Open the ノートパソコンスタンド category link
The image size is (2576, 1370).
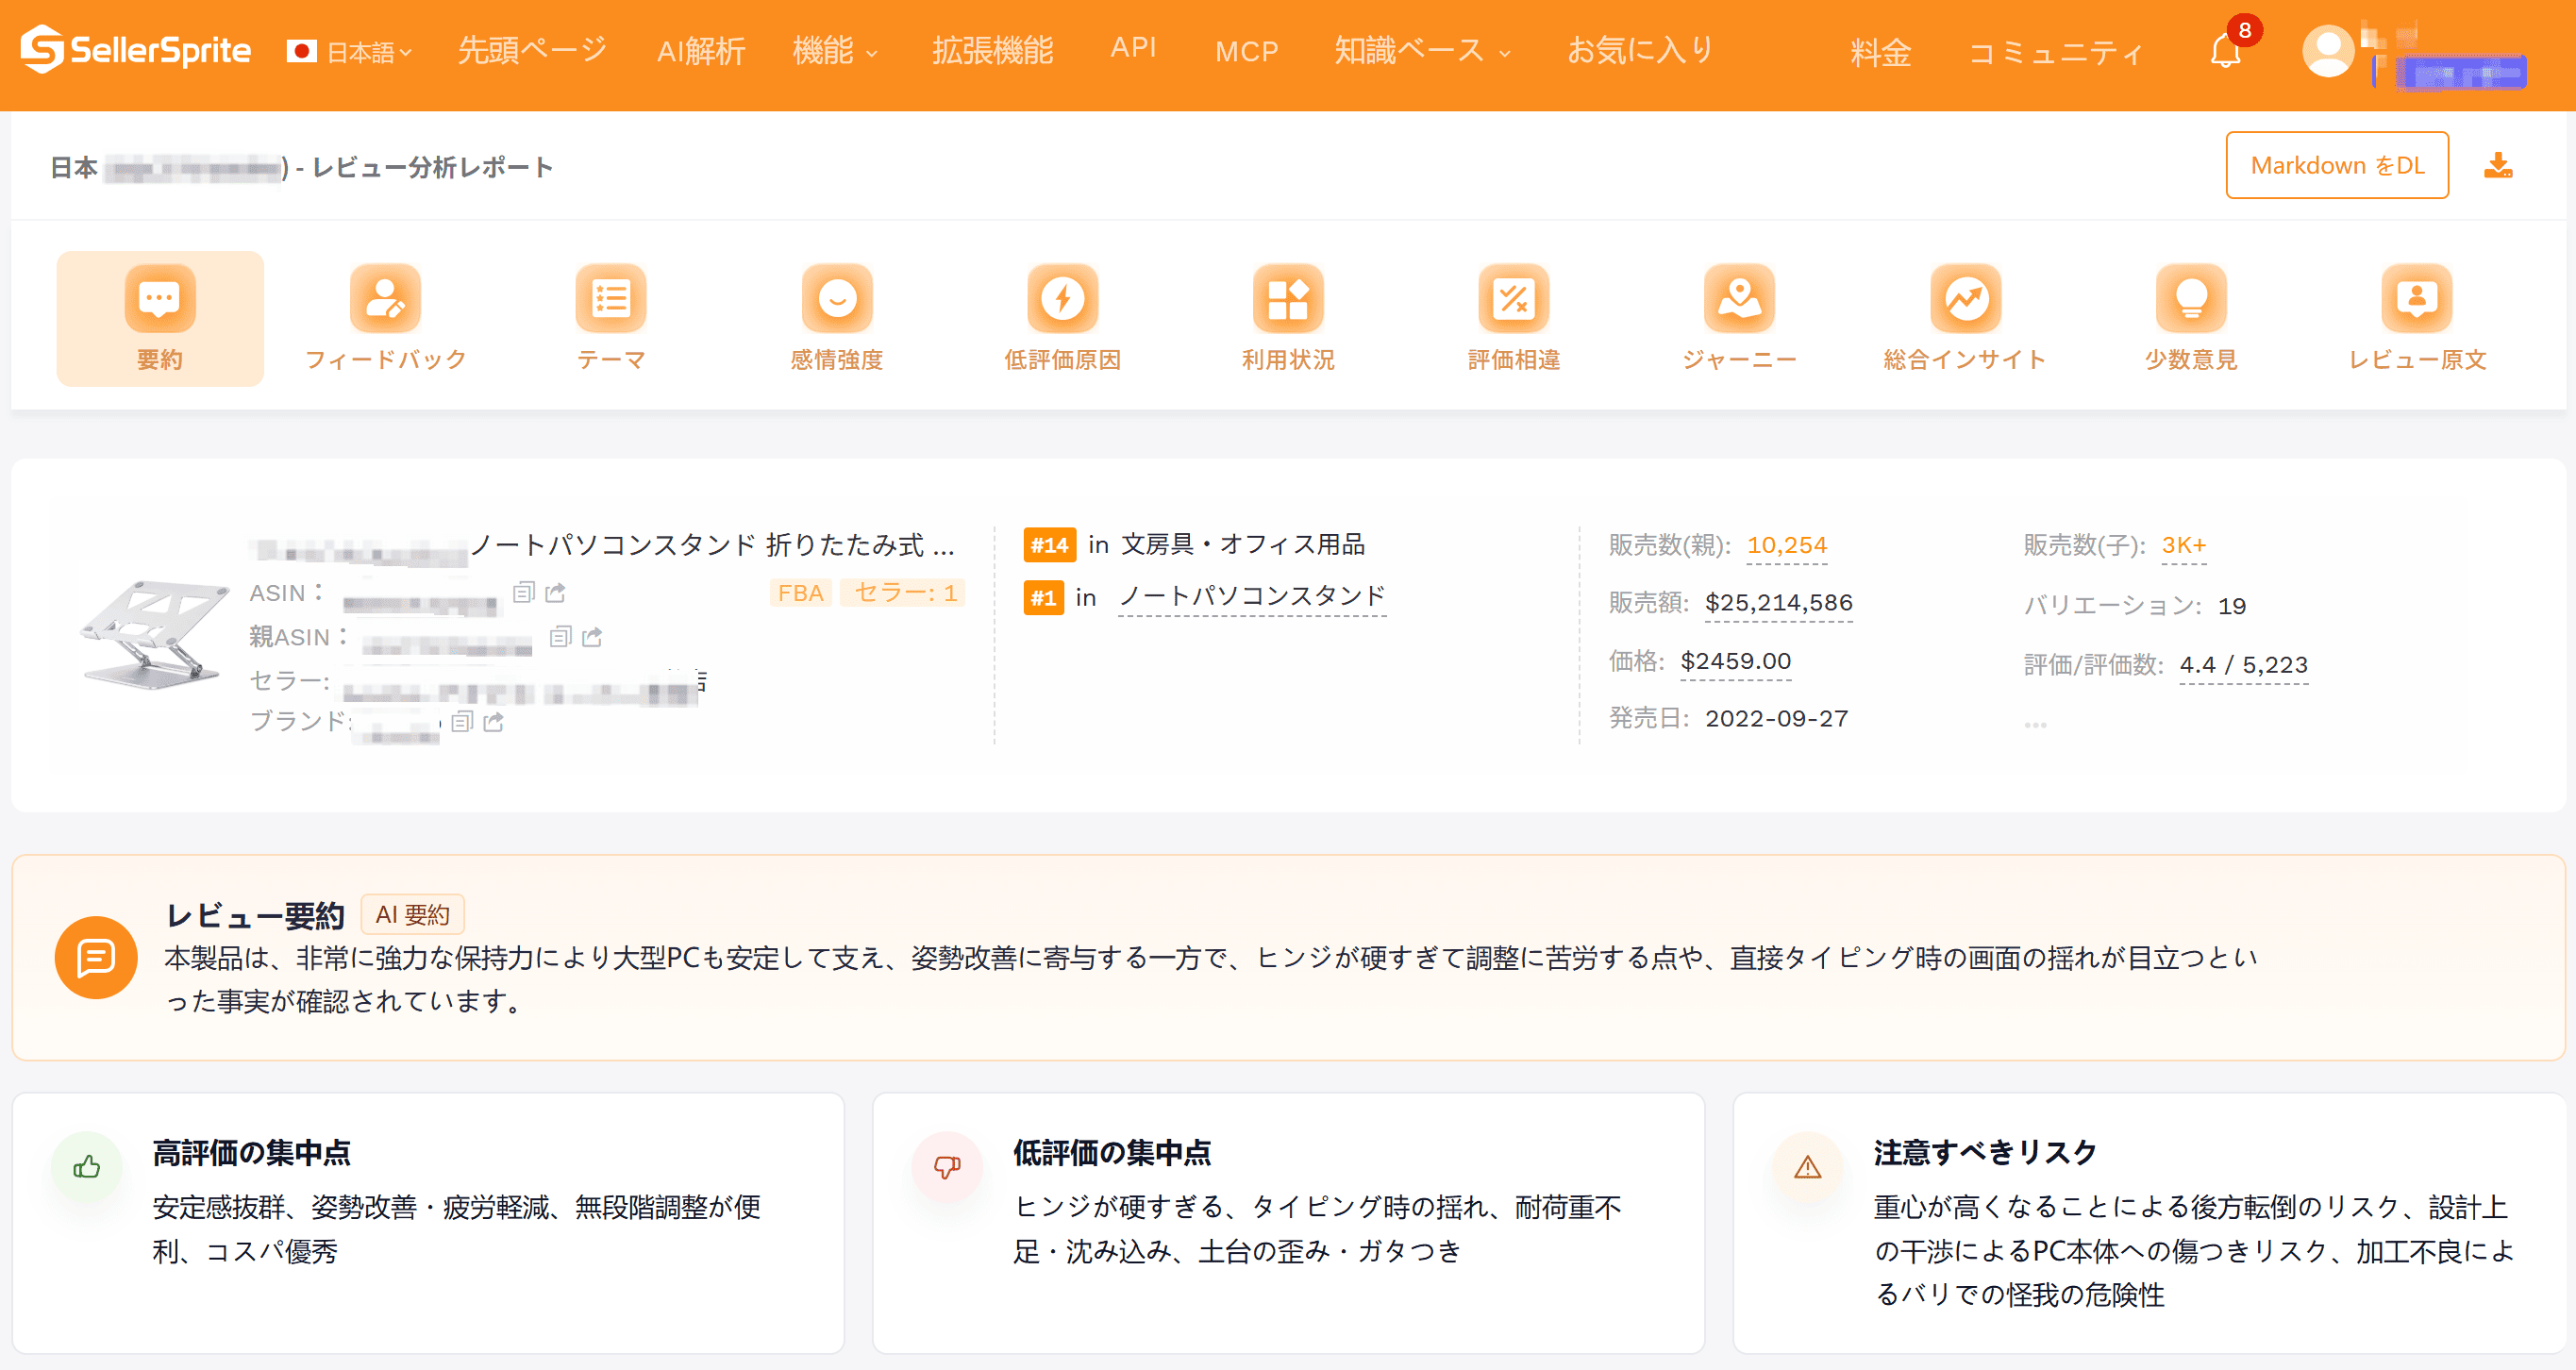tap(1252, 597)
